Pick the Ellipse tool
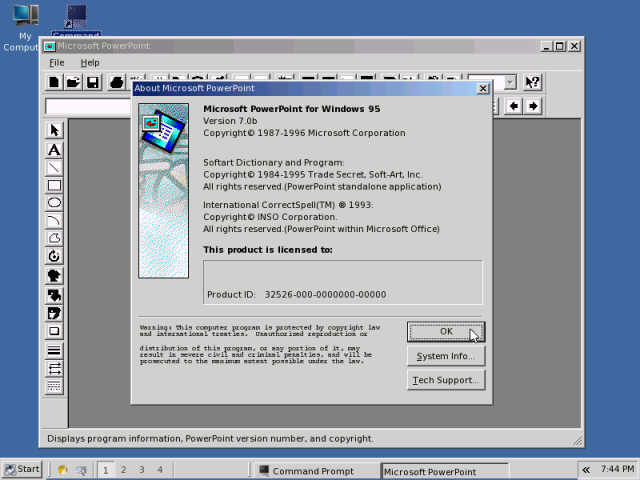640x480 pixels. [54, 203]
